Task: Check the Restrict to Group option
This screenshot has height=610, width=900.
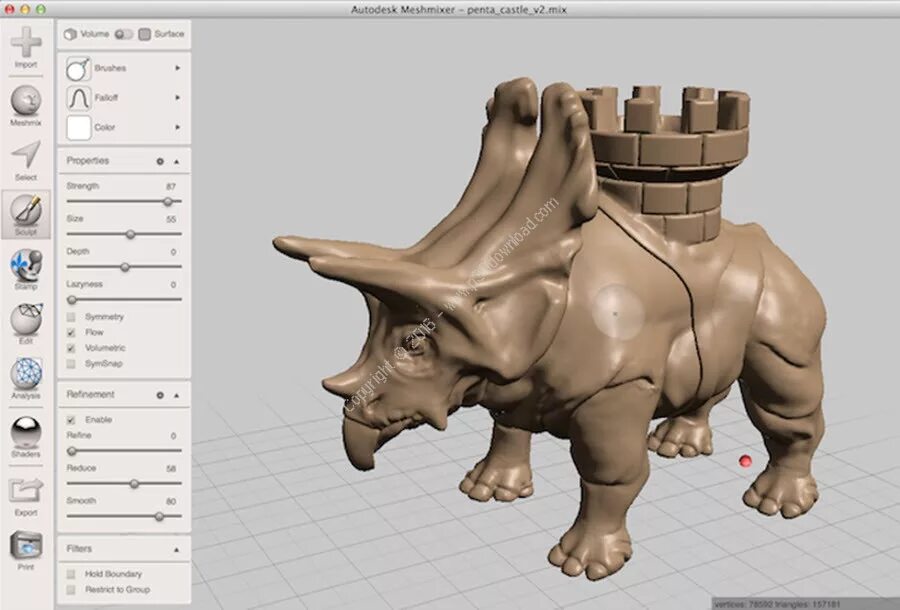Action: click(x=71, y=589)
